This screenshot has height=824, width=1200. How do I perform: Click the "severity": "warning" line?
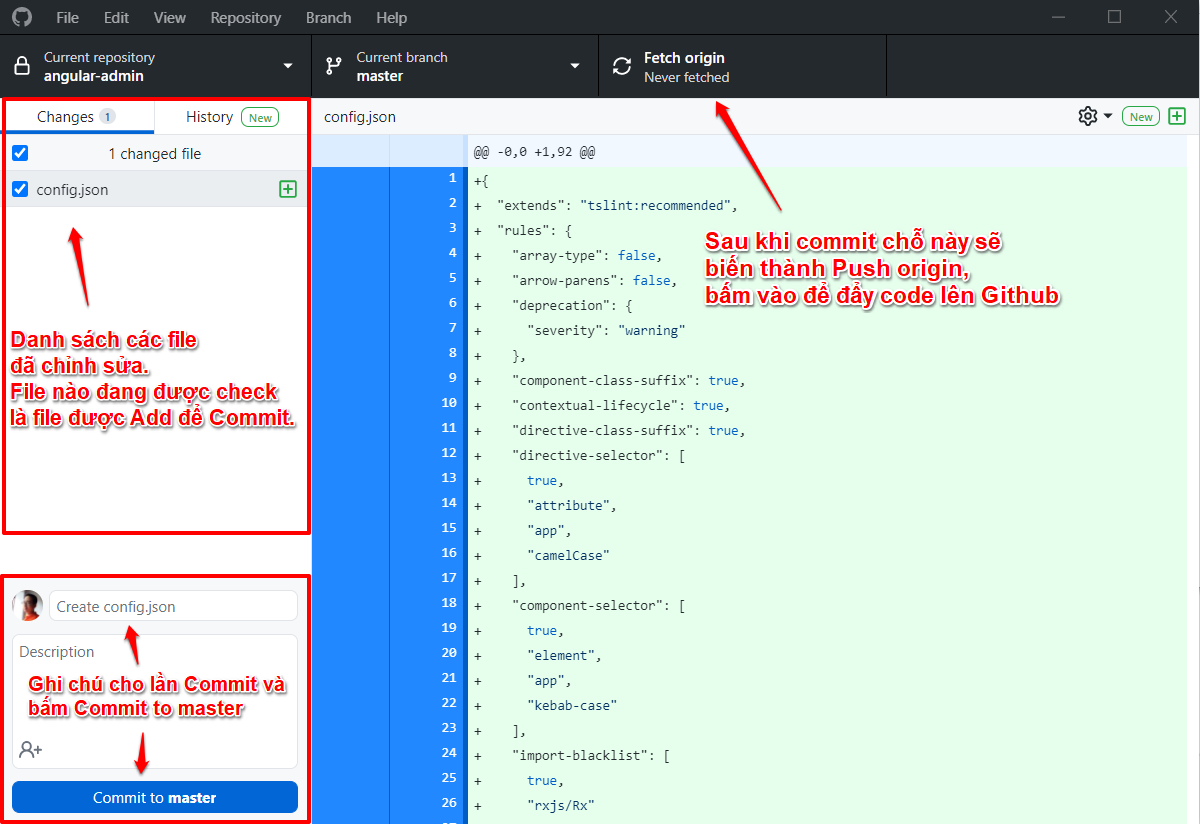[606, 330]
